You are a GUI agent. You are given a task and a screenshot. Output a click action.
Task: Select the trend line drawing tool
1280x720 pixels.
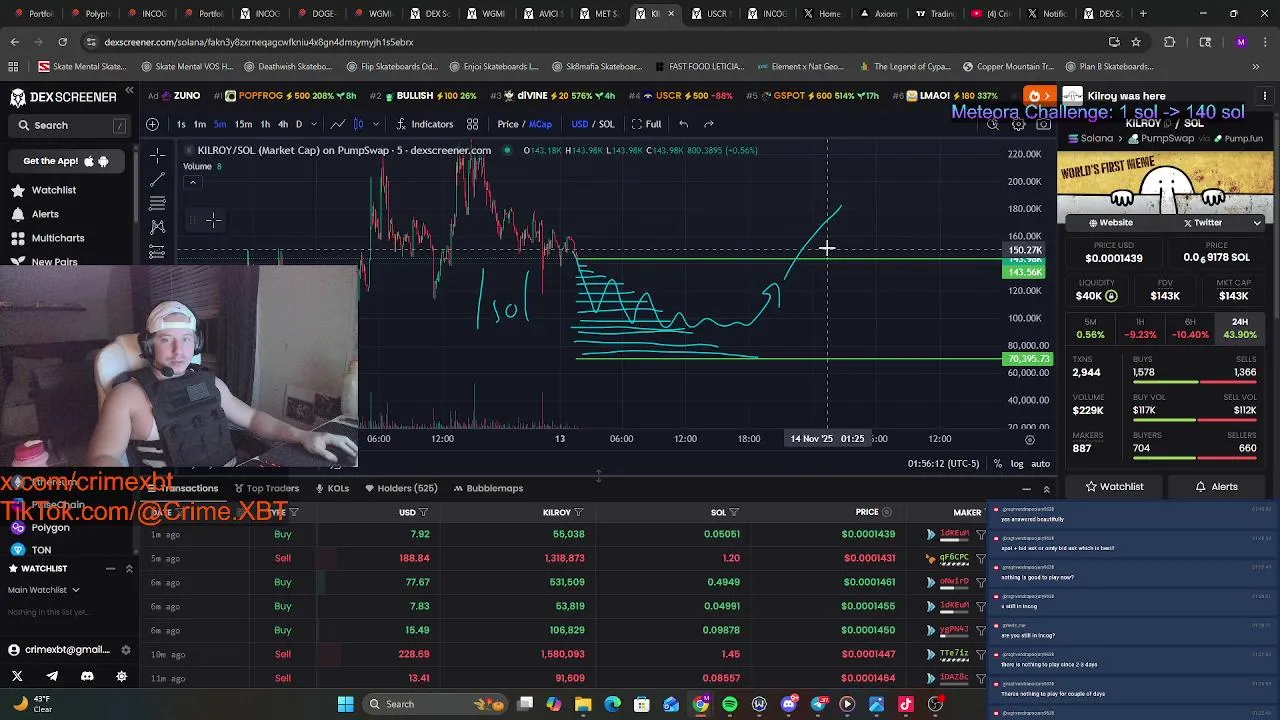coord(157,179)
